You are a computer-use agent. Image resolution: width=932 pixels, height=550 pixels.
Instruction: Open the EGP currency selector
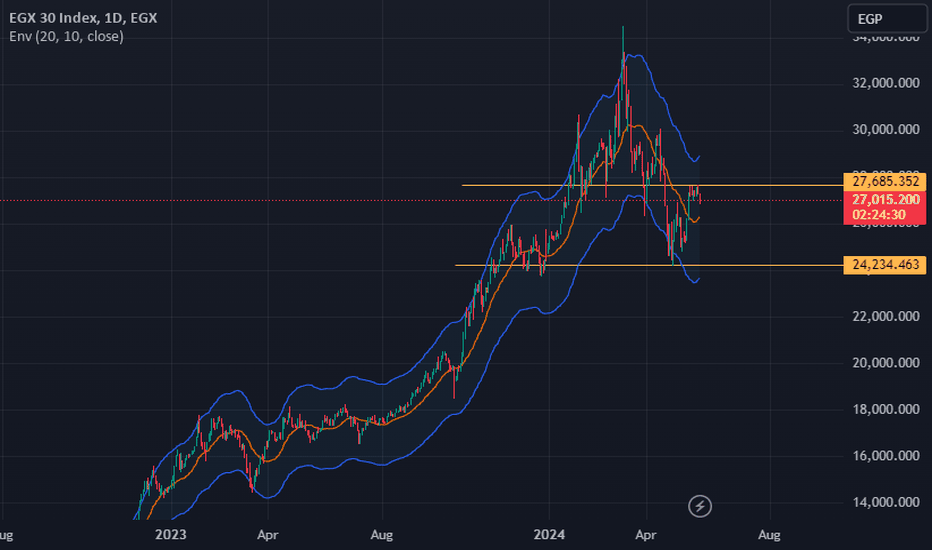886,18
